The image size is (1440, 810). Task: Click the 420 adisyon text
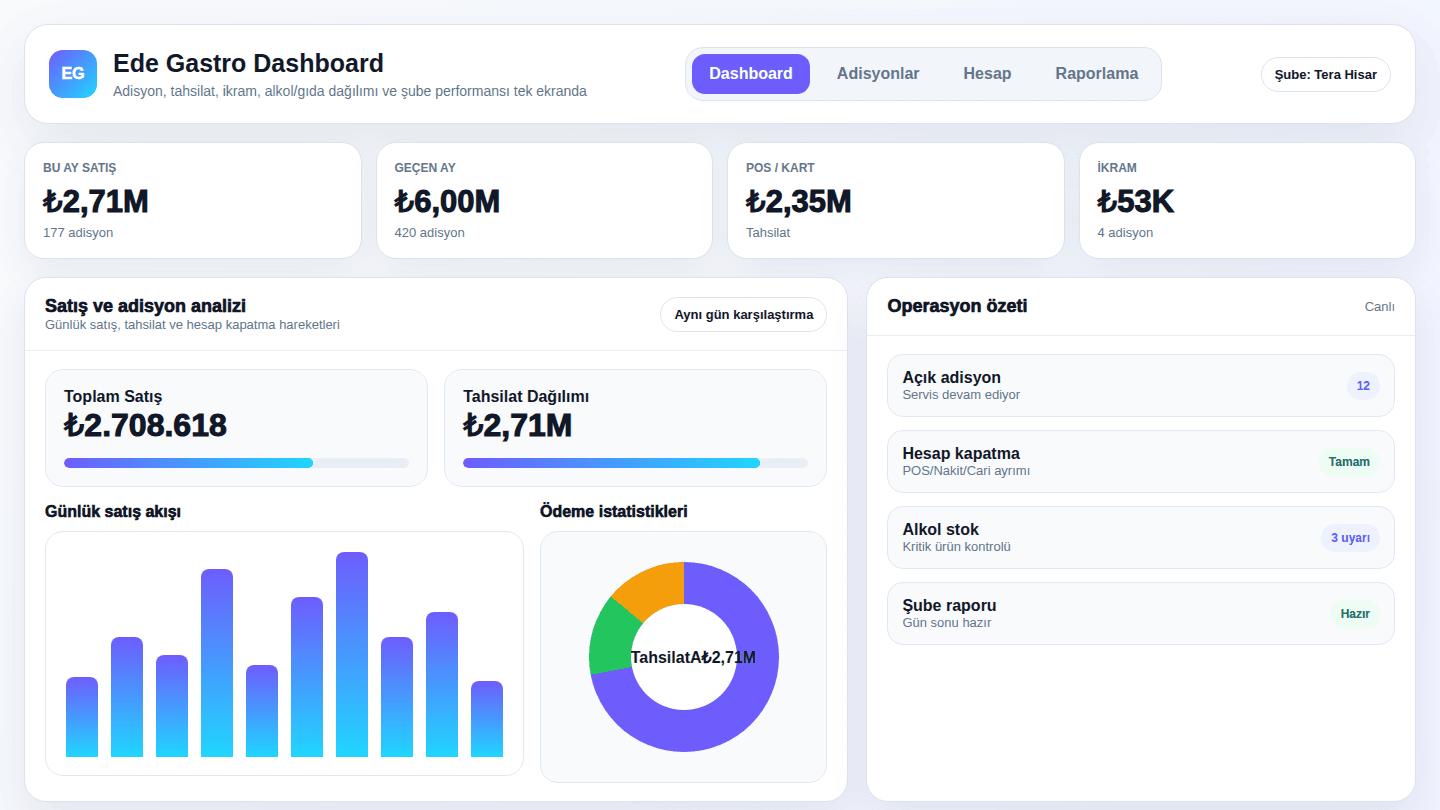click(430, 233)
